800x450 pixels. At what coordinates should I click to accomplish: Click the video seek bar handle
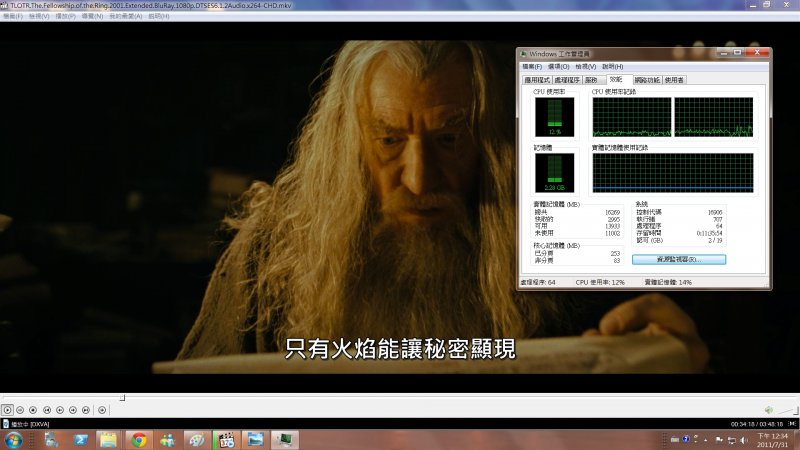click(x=123, y=397)
